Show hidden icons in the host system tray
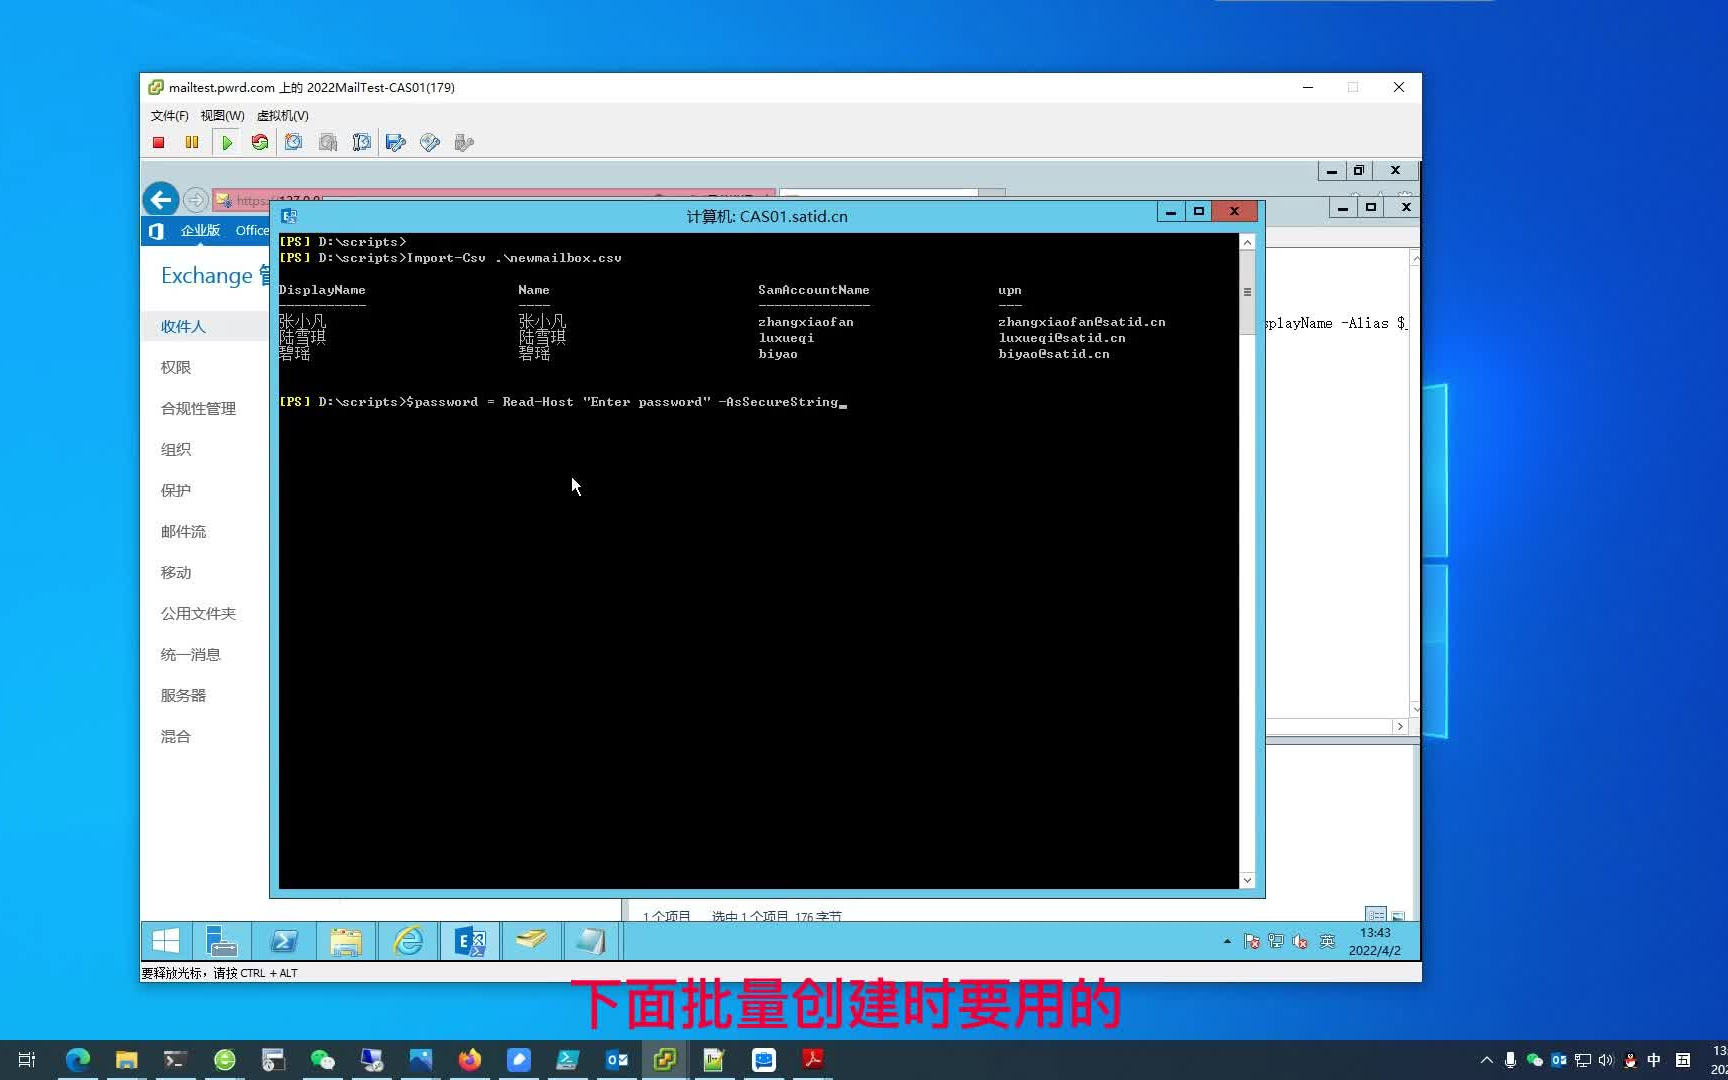 (x=1487, y=1060)
